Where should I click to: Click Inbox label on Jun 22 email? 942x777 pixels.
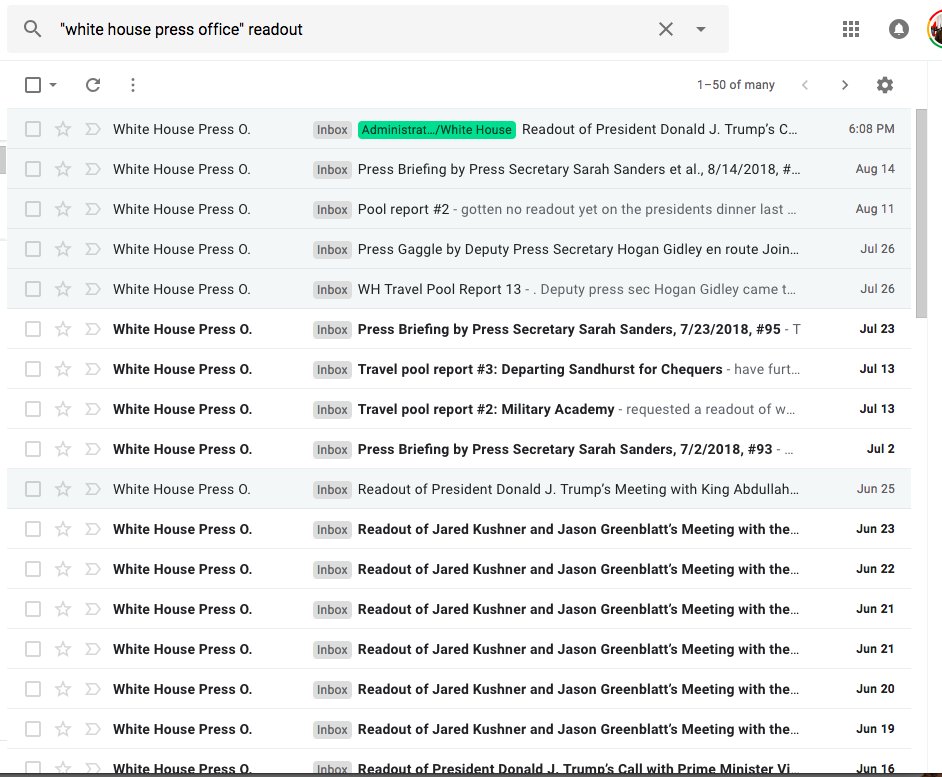coord(332,569)
